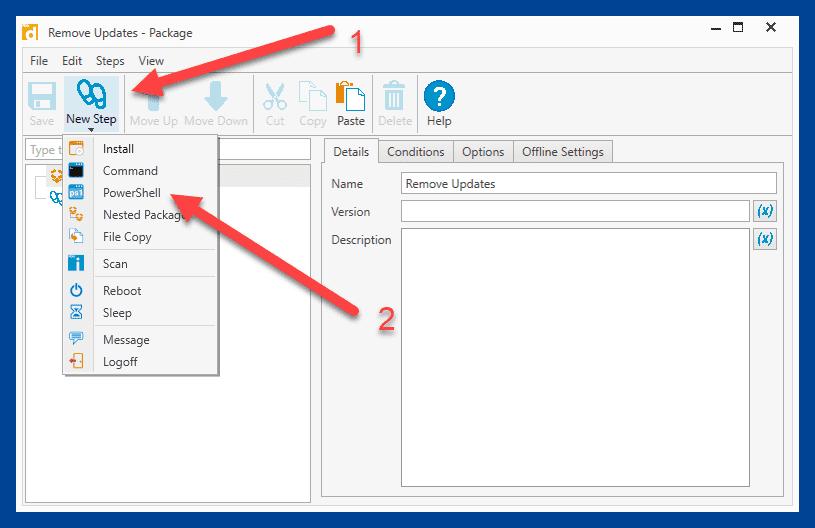Image resolution: width=815 pixels, height=528 pixels.
Task: Click the Sleep hourglass icon
Action: 76,312
